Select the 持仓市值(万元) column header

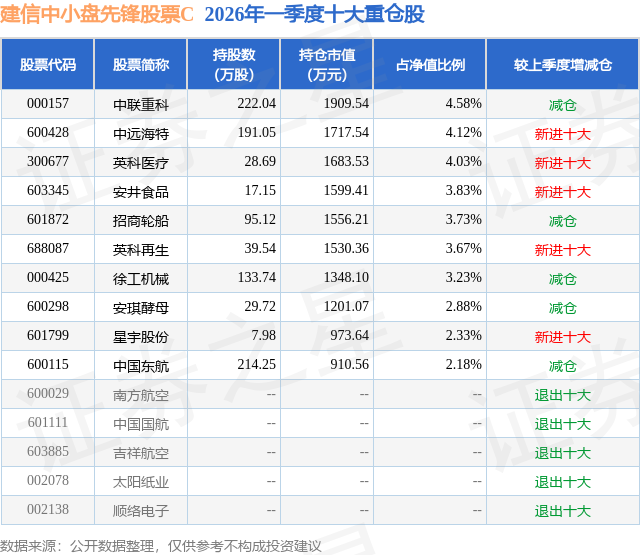click(x=327, y=64)
